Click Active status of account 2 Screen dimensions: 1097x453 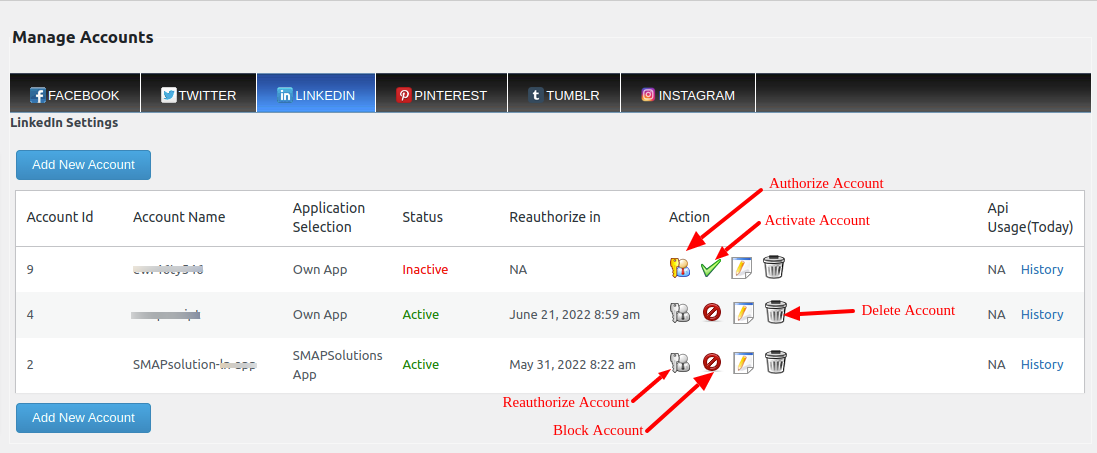point(420,364)
